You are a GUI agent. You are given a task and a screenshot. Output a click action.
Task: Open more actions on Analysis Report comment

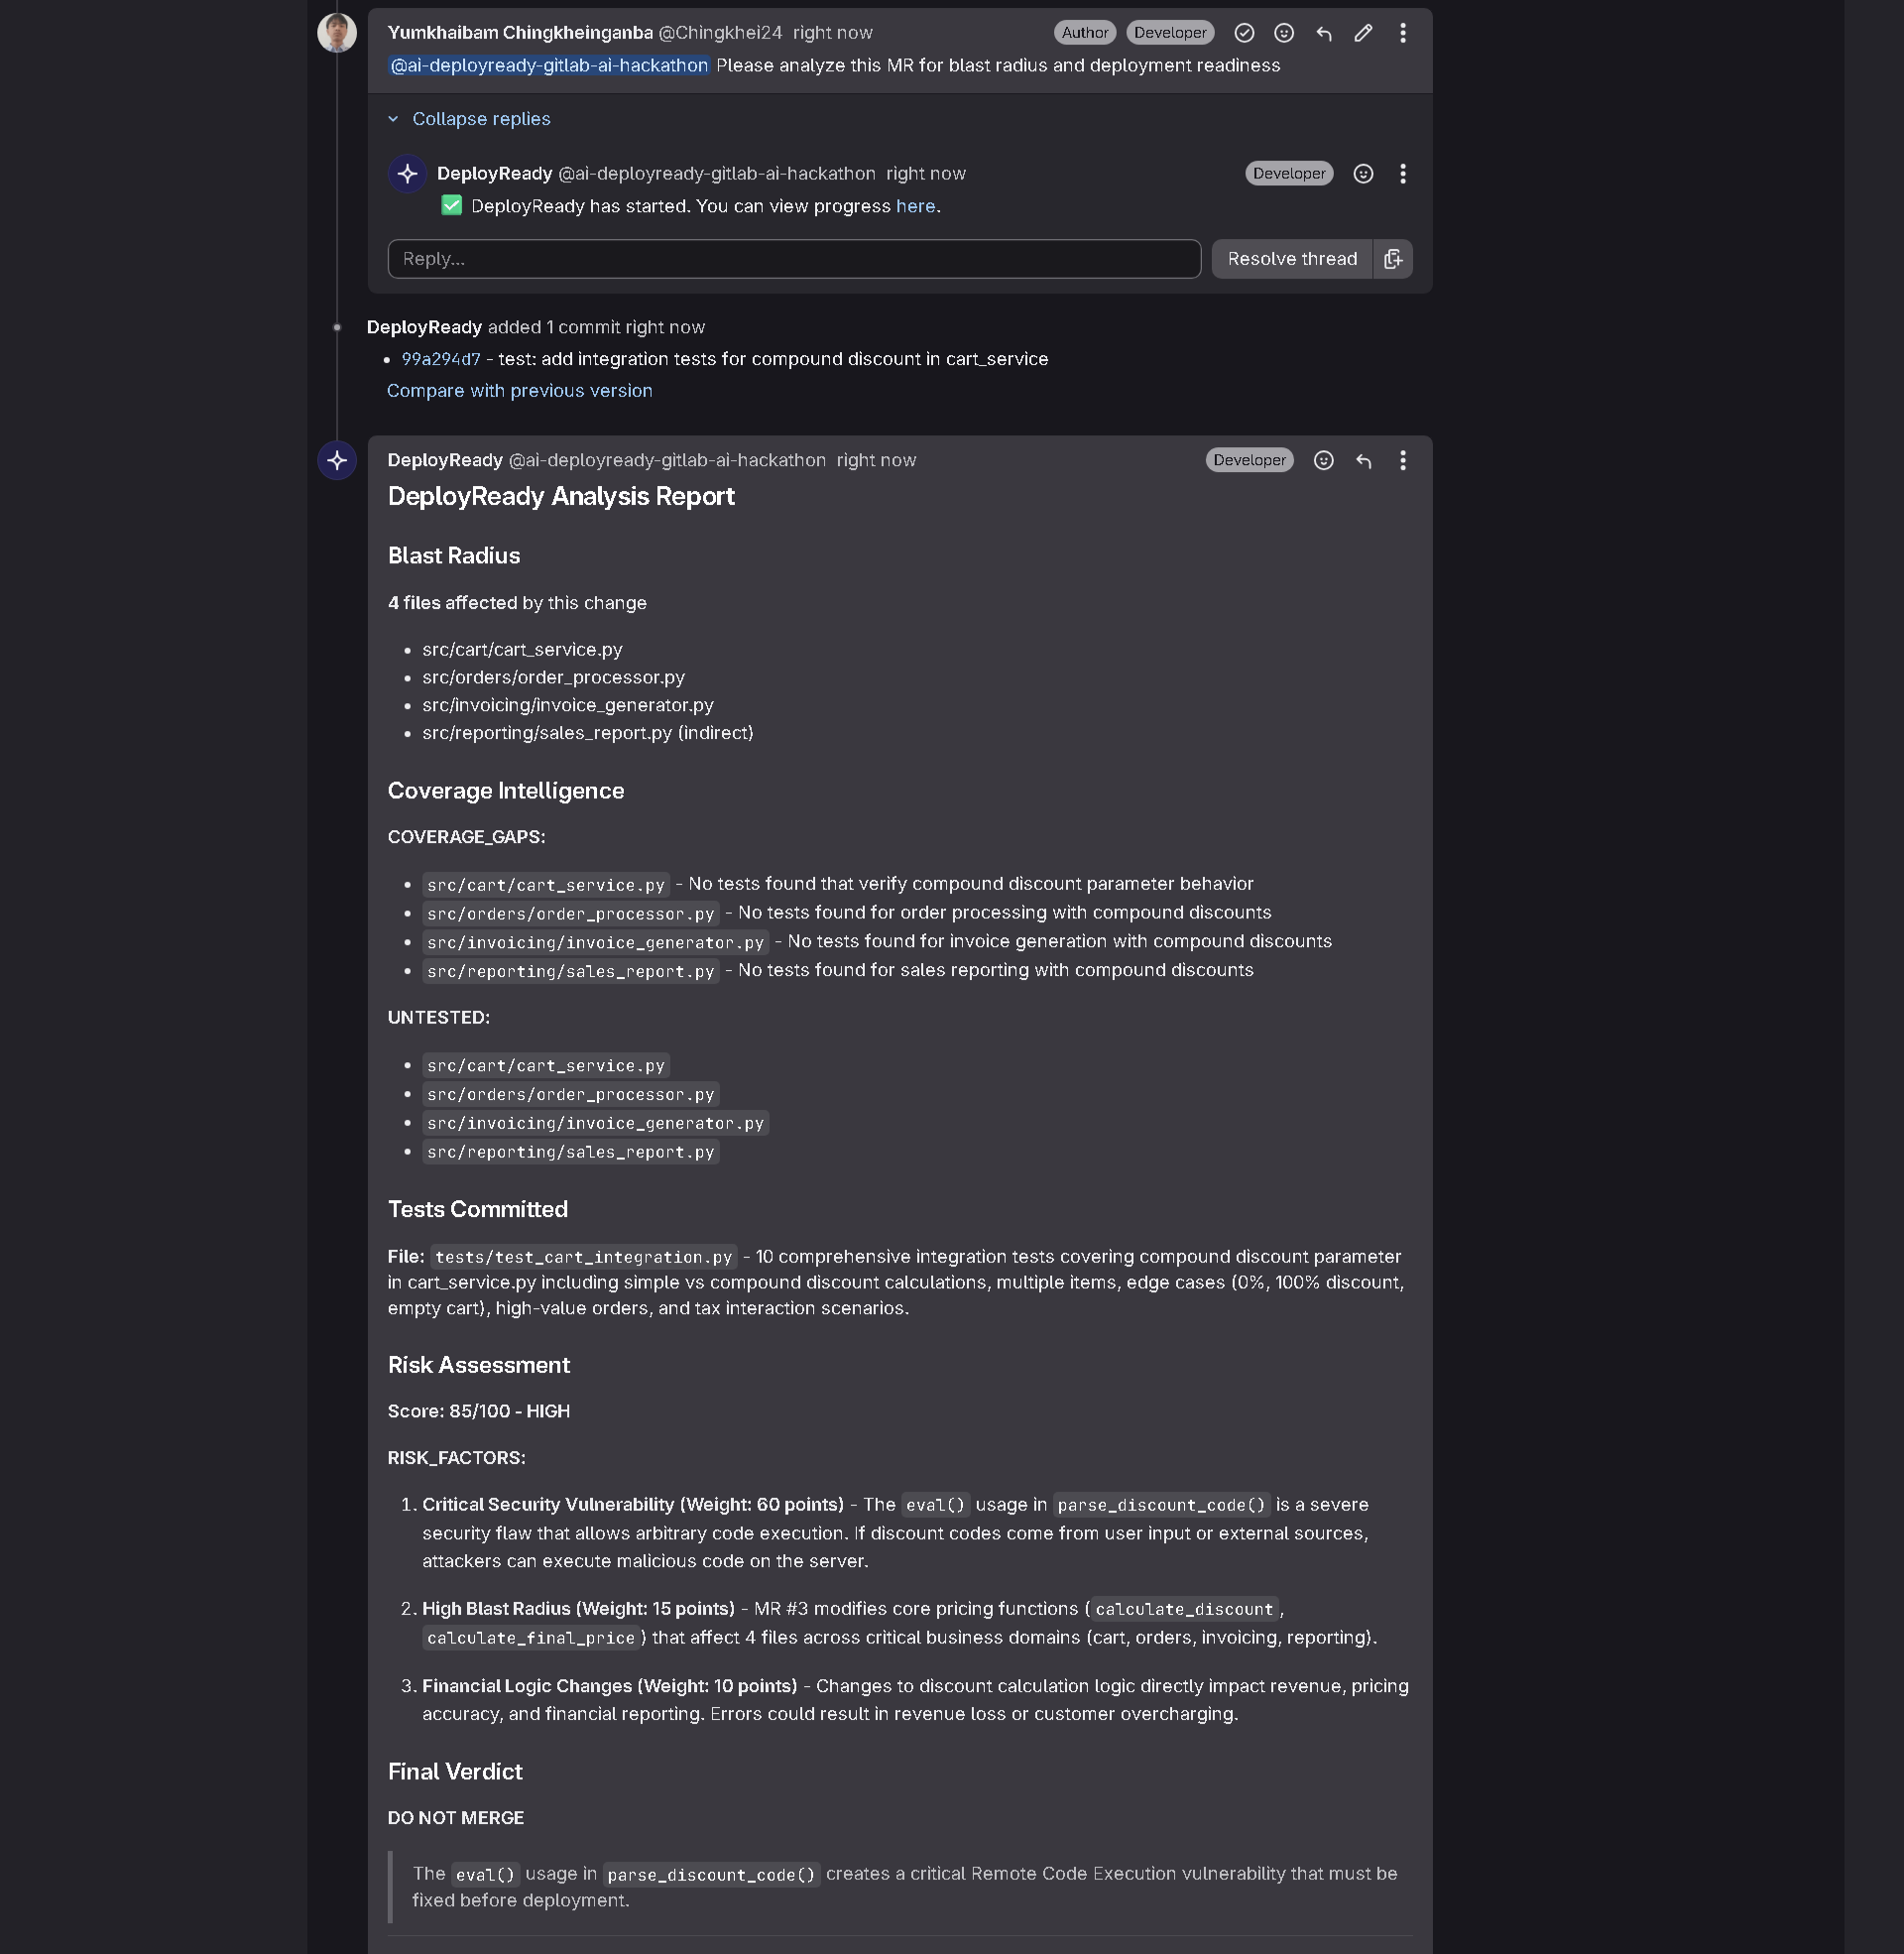1403,461
